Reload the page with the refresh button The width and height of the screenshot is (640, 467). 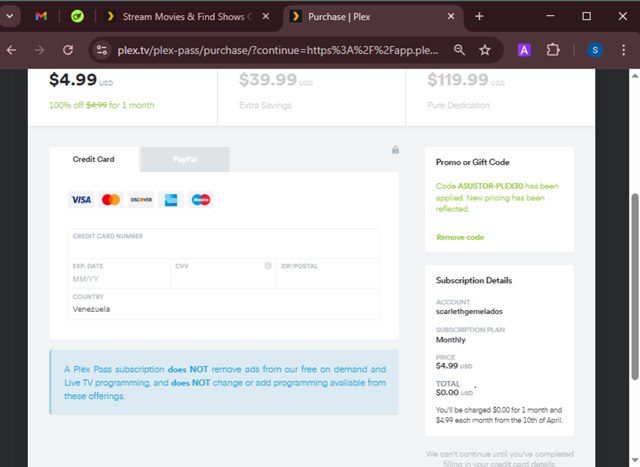click(68, 50)
